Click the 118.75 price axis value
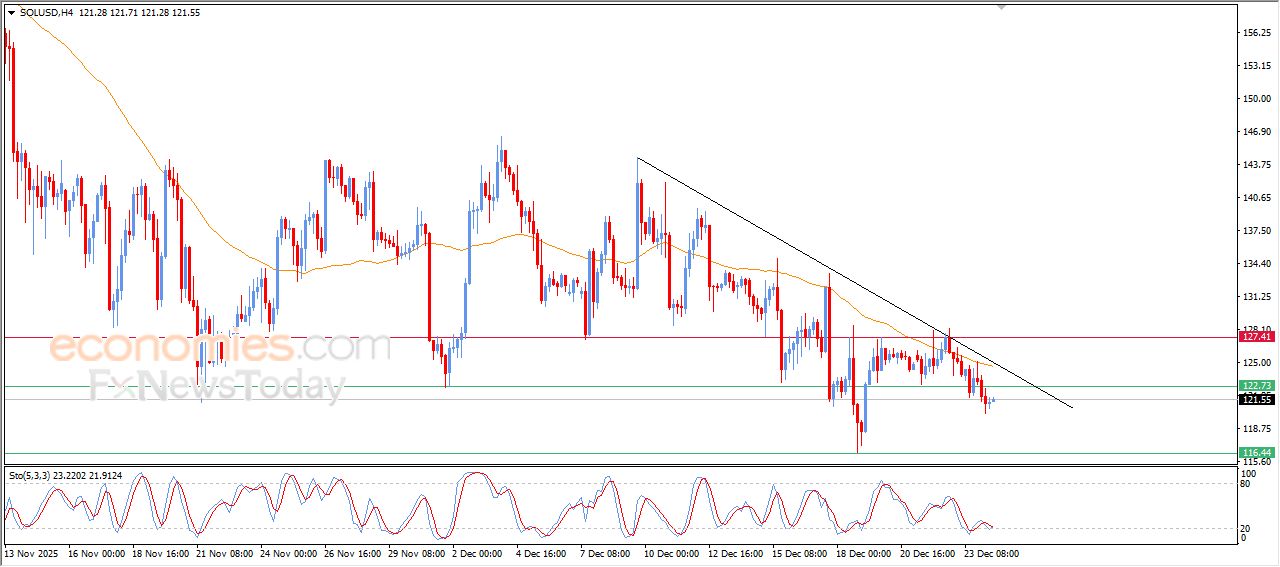The height and width of the screenshot is (567, 1280). pos(1256,429)
